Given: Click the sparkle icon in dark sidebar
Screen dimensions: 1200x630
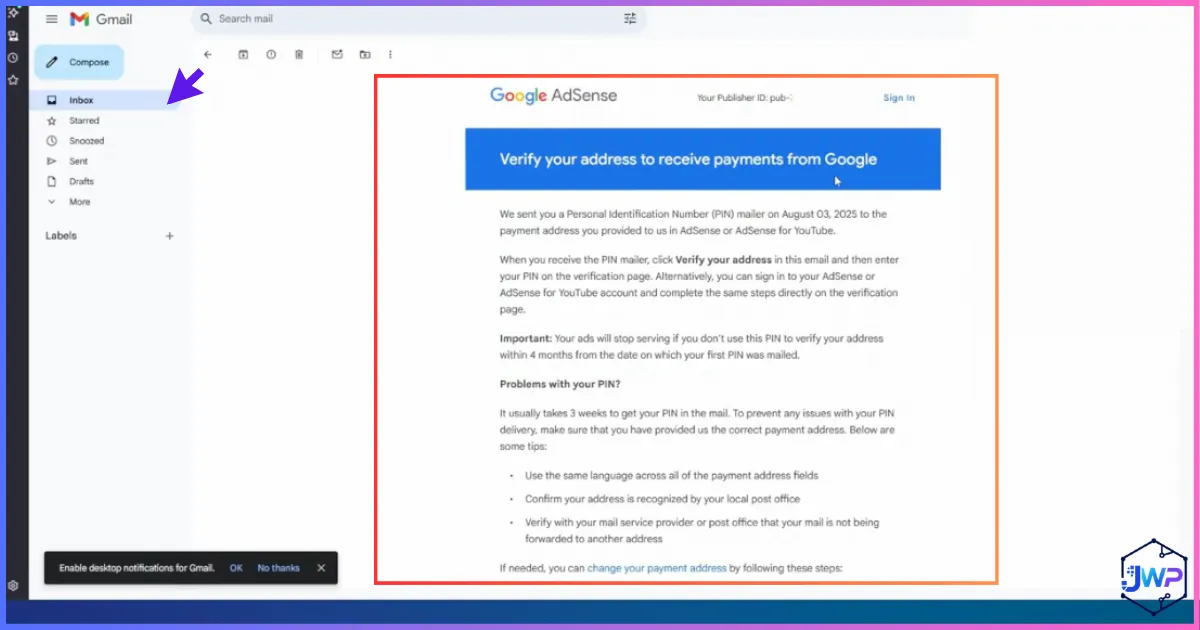Looking at the screenshot, I should click(x=13, y=12).
